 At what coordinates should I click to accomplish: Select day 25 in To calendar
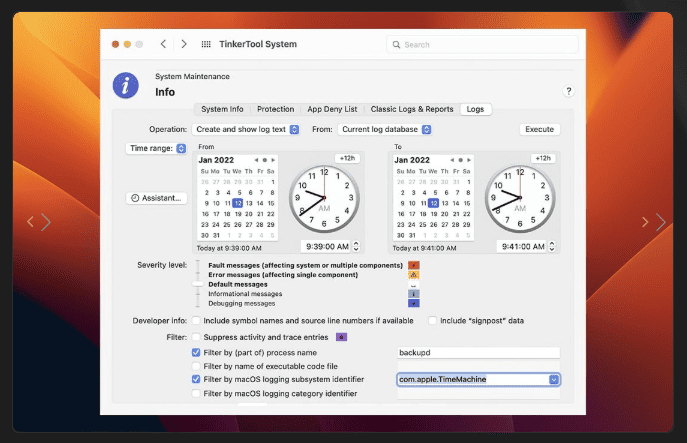(422, 225)
